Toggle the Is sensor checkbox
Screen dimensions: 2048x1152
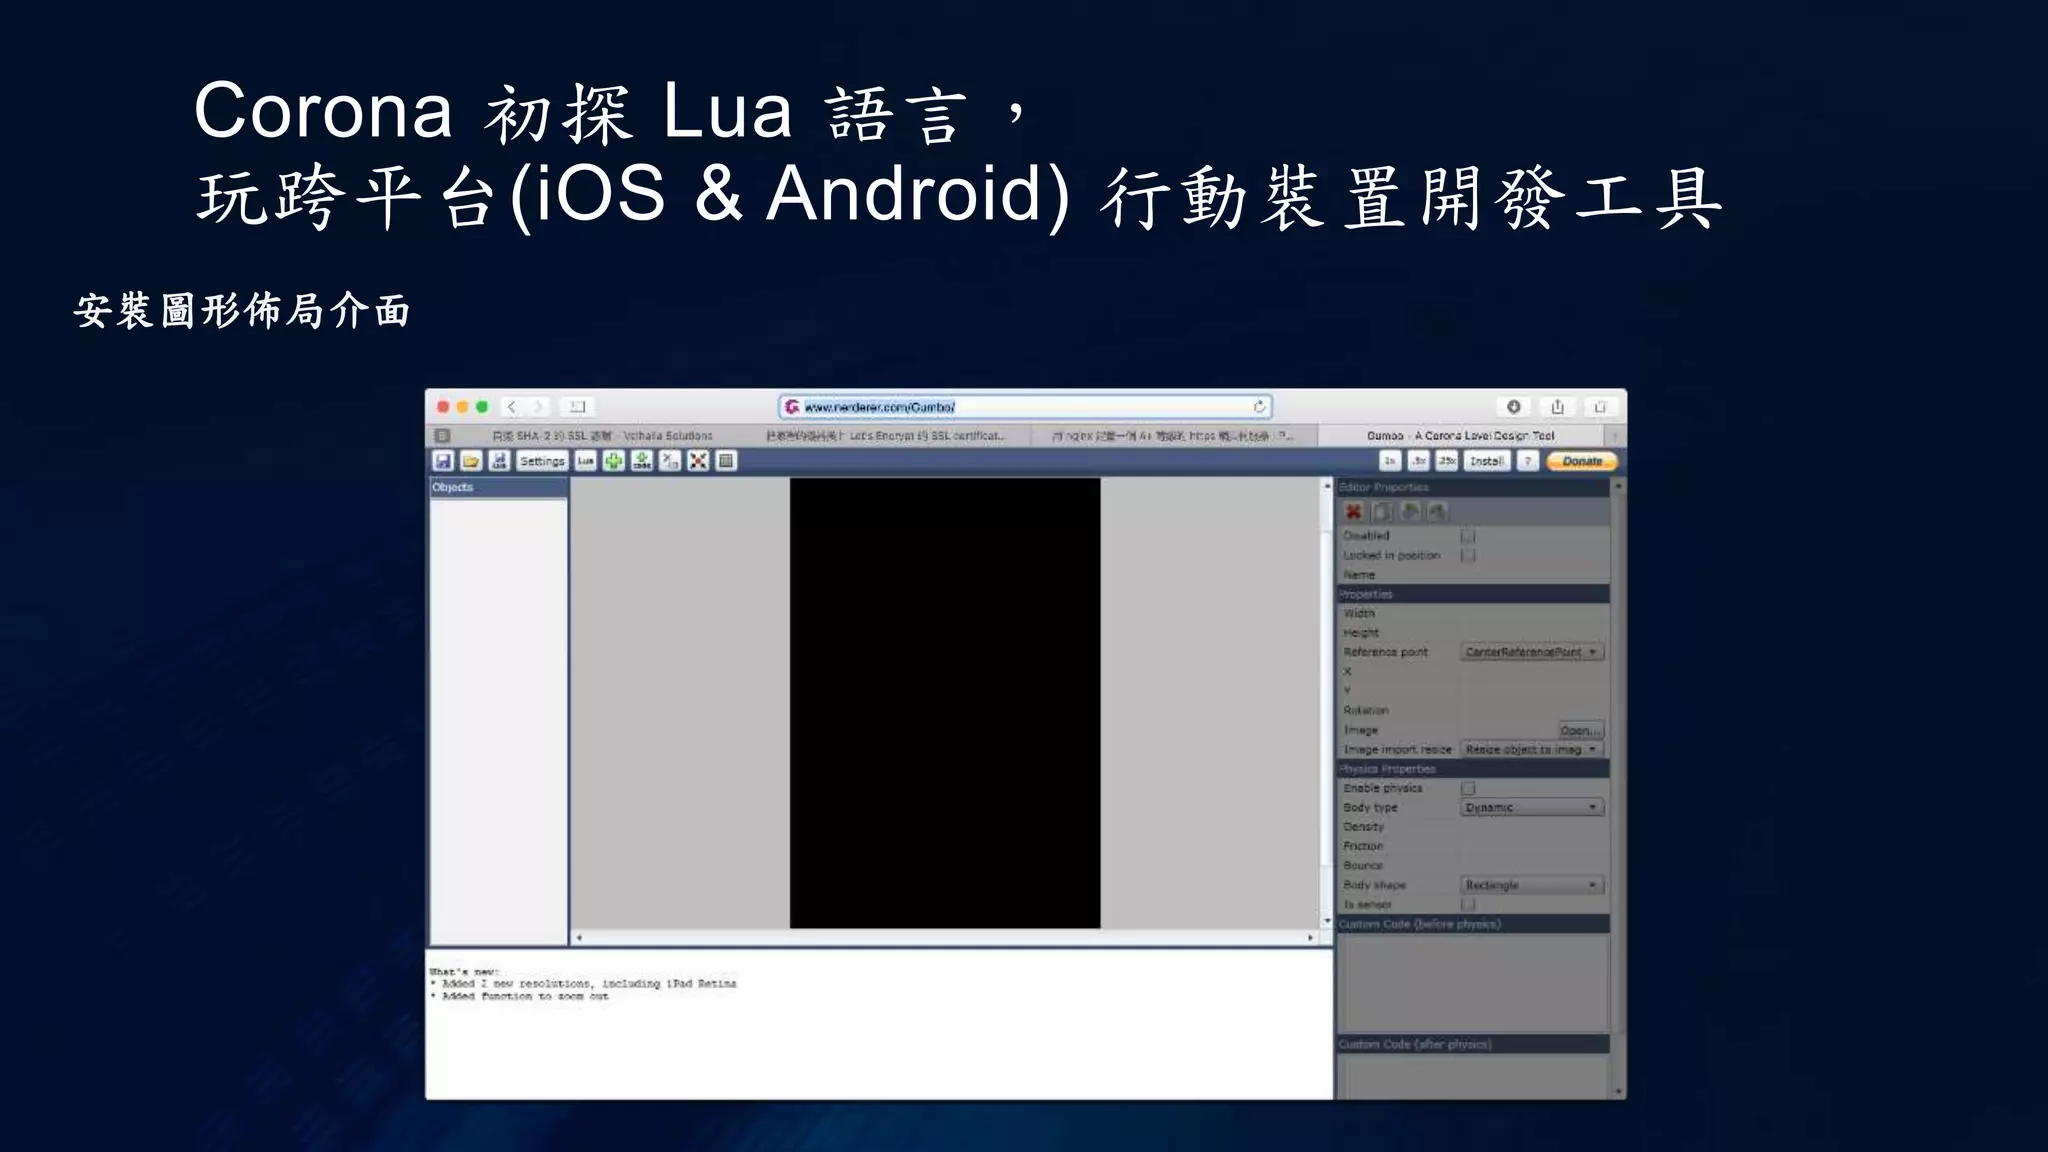1468,904
